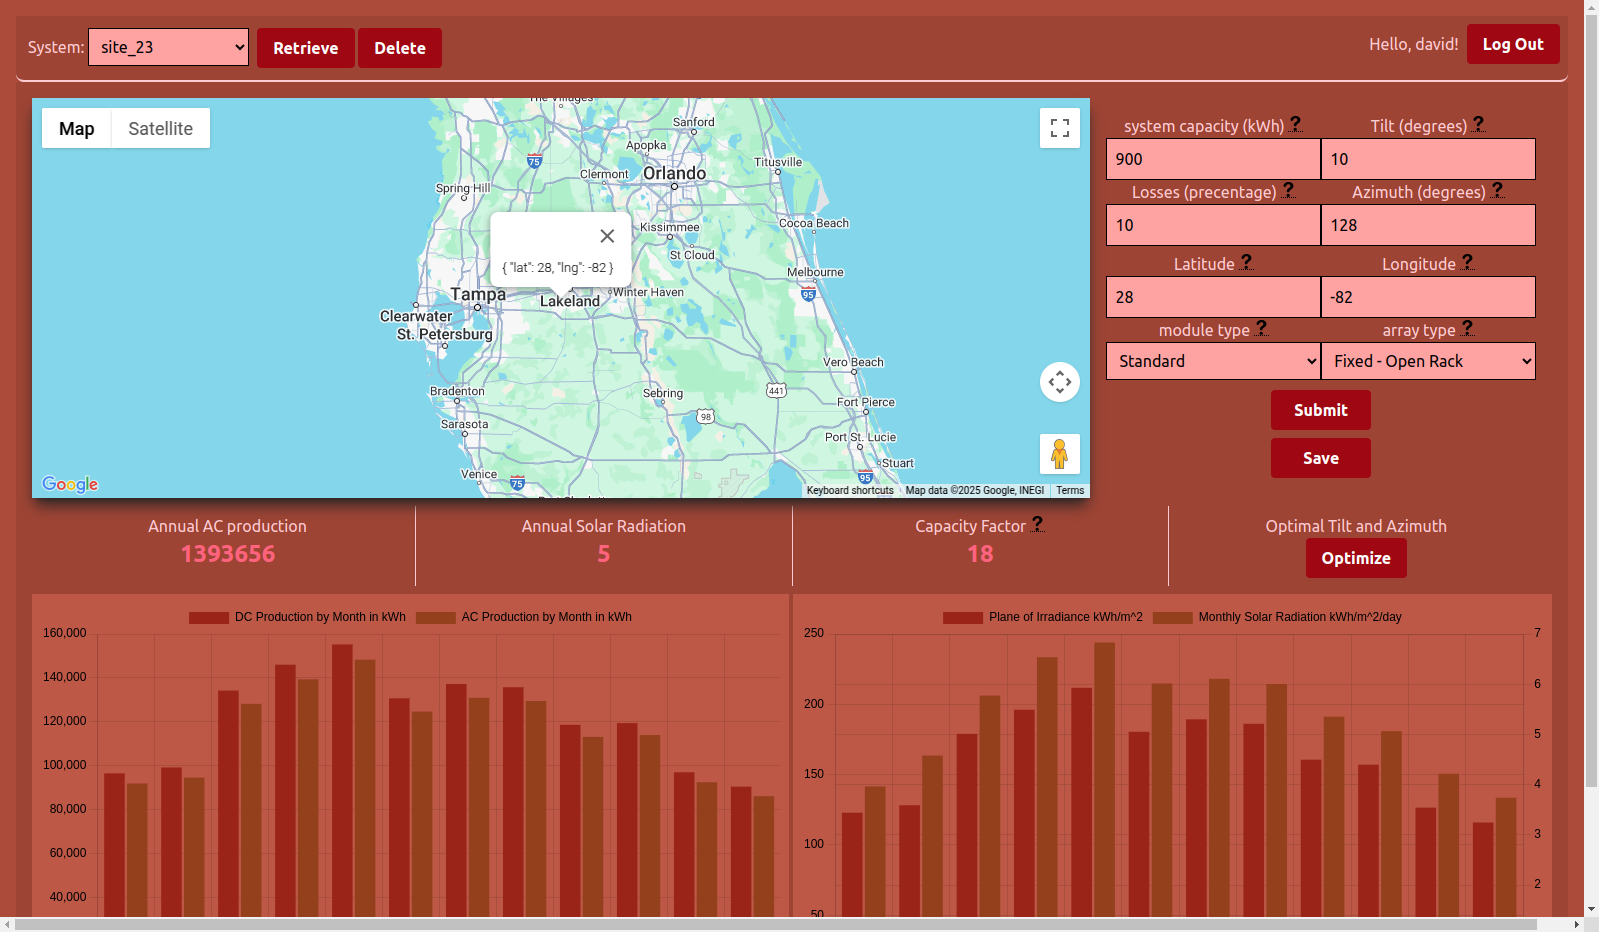The width and height of the screenshot is (1599, 932).
Task: Toggle map fullscreen view icon
Action: point(1060,128)
